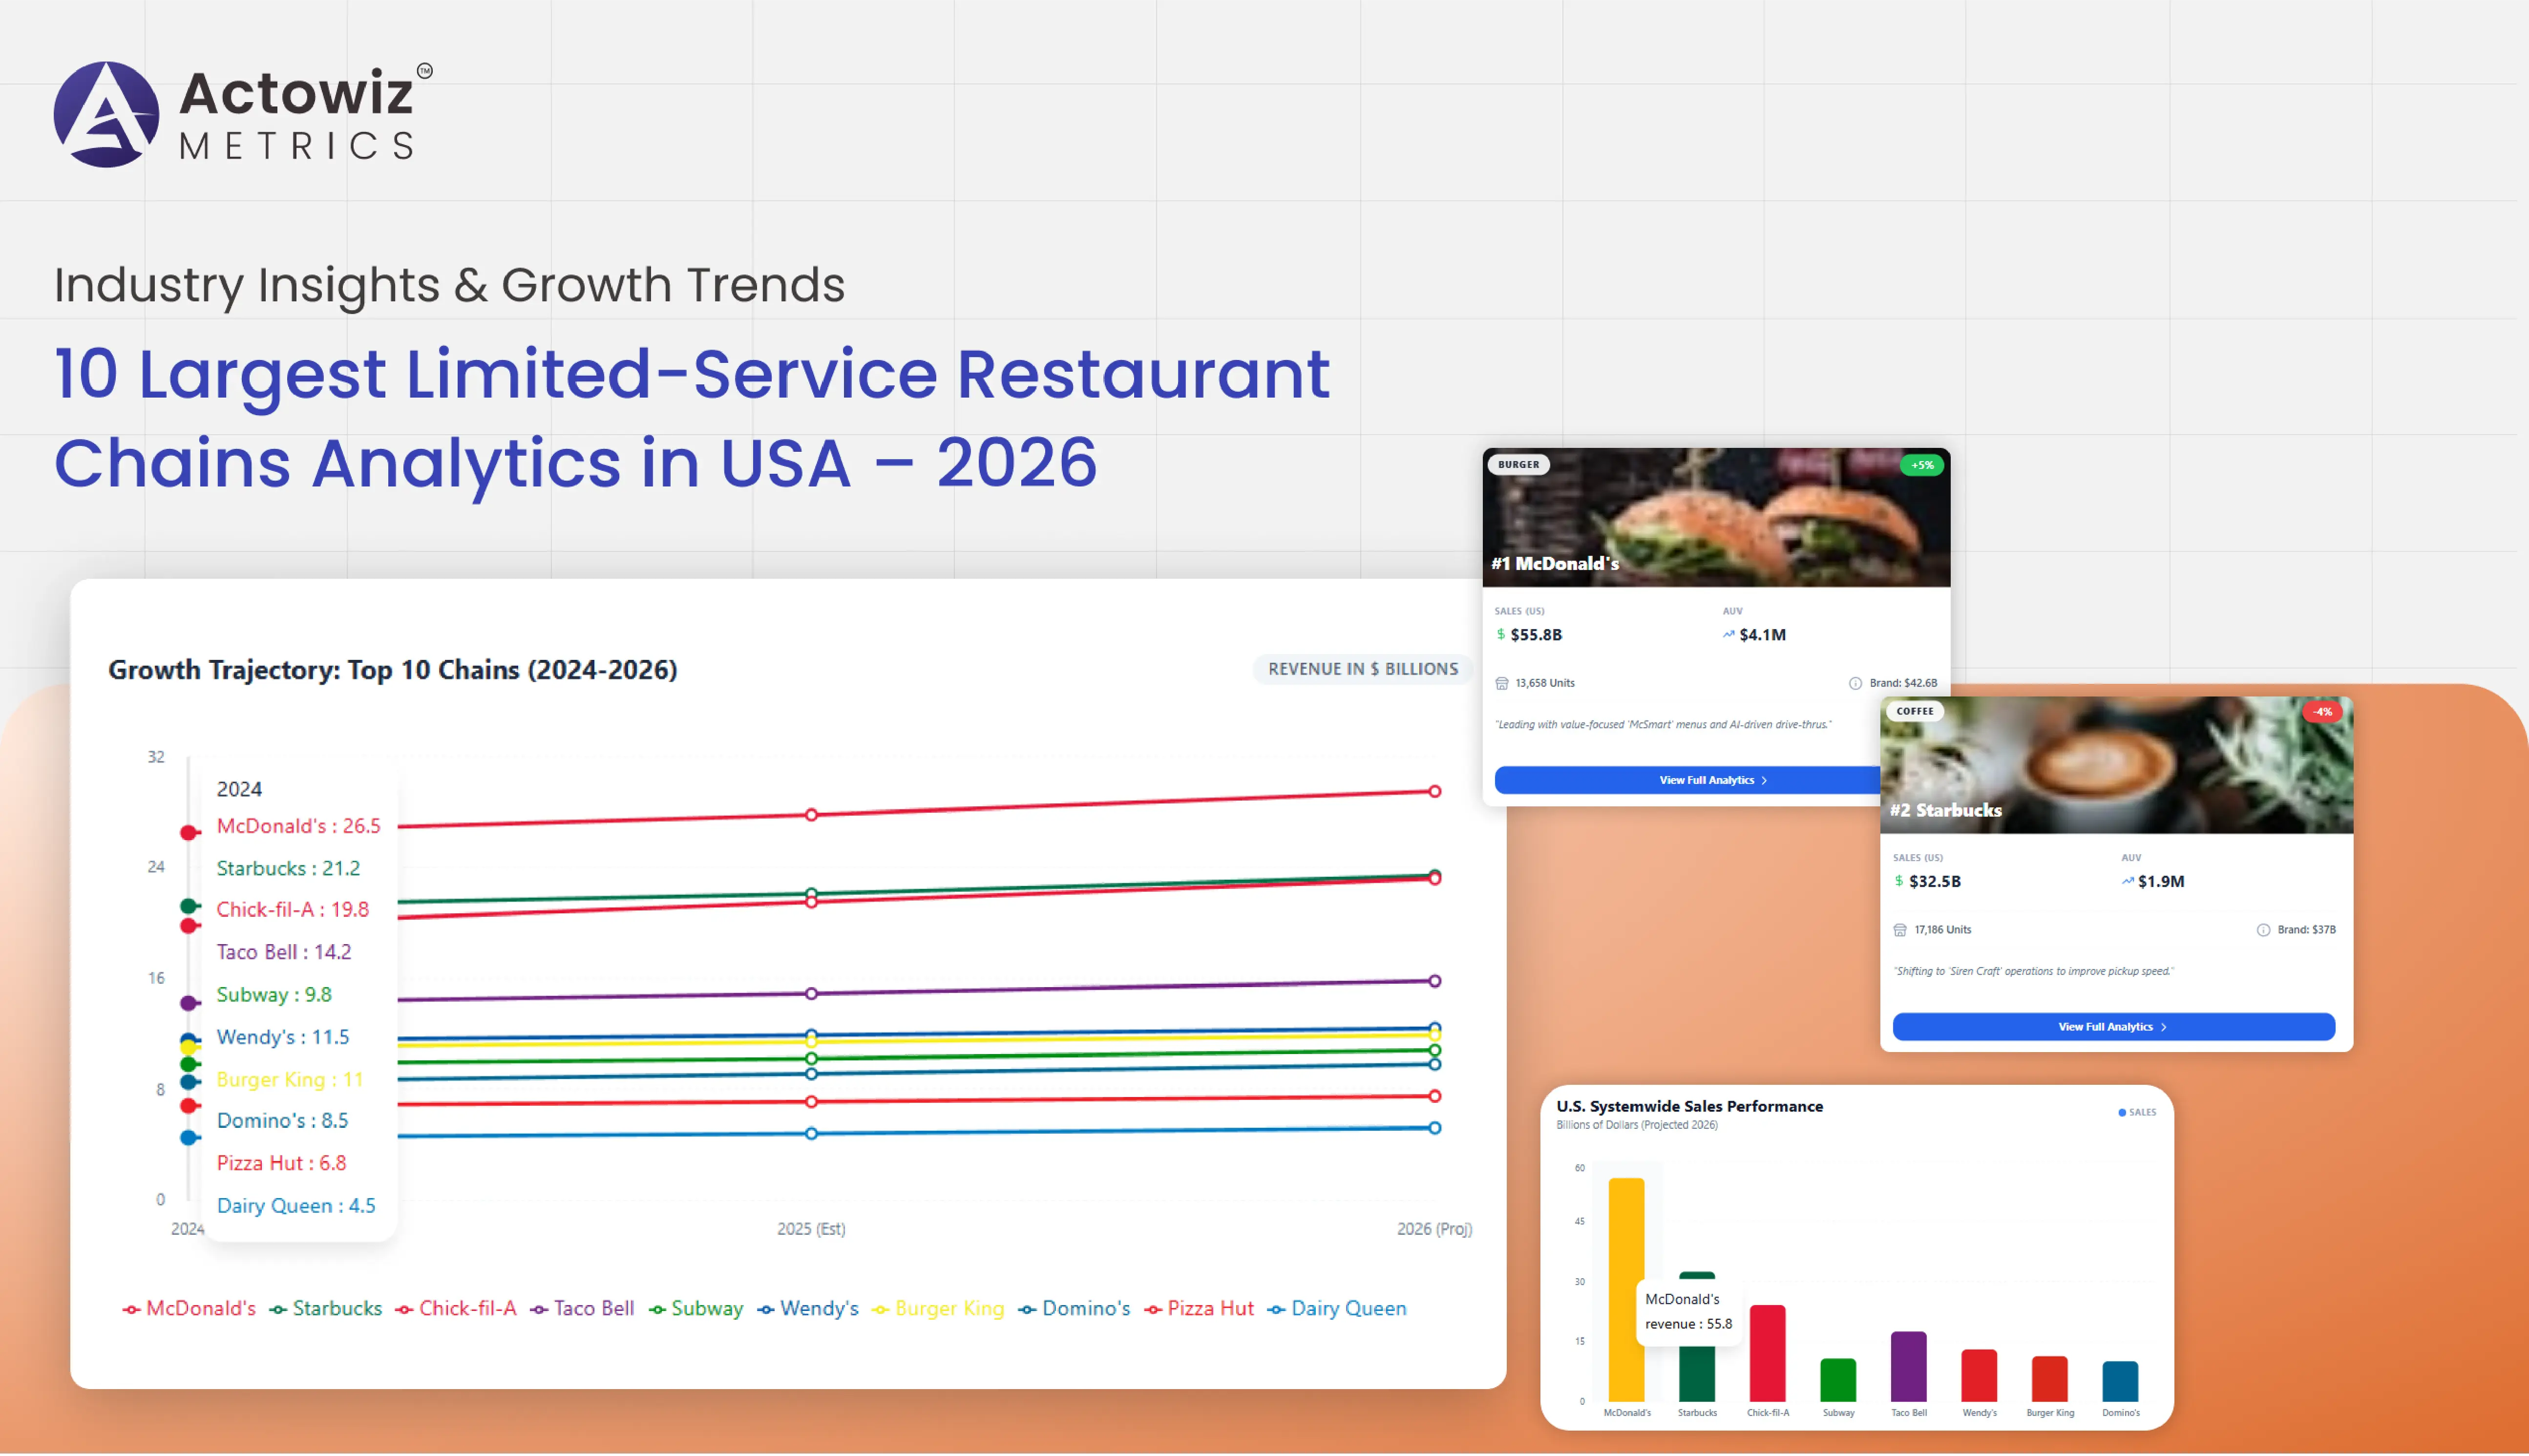The image size is (2529, 1456).
Task: Select the green dollar icon on McDonald's card
Action: pyautogui.click(x=1502, y=634)
